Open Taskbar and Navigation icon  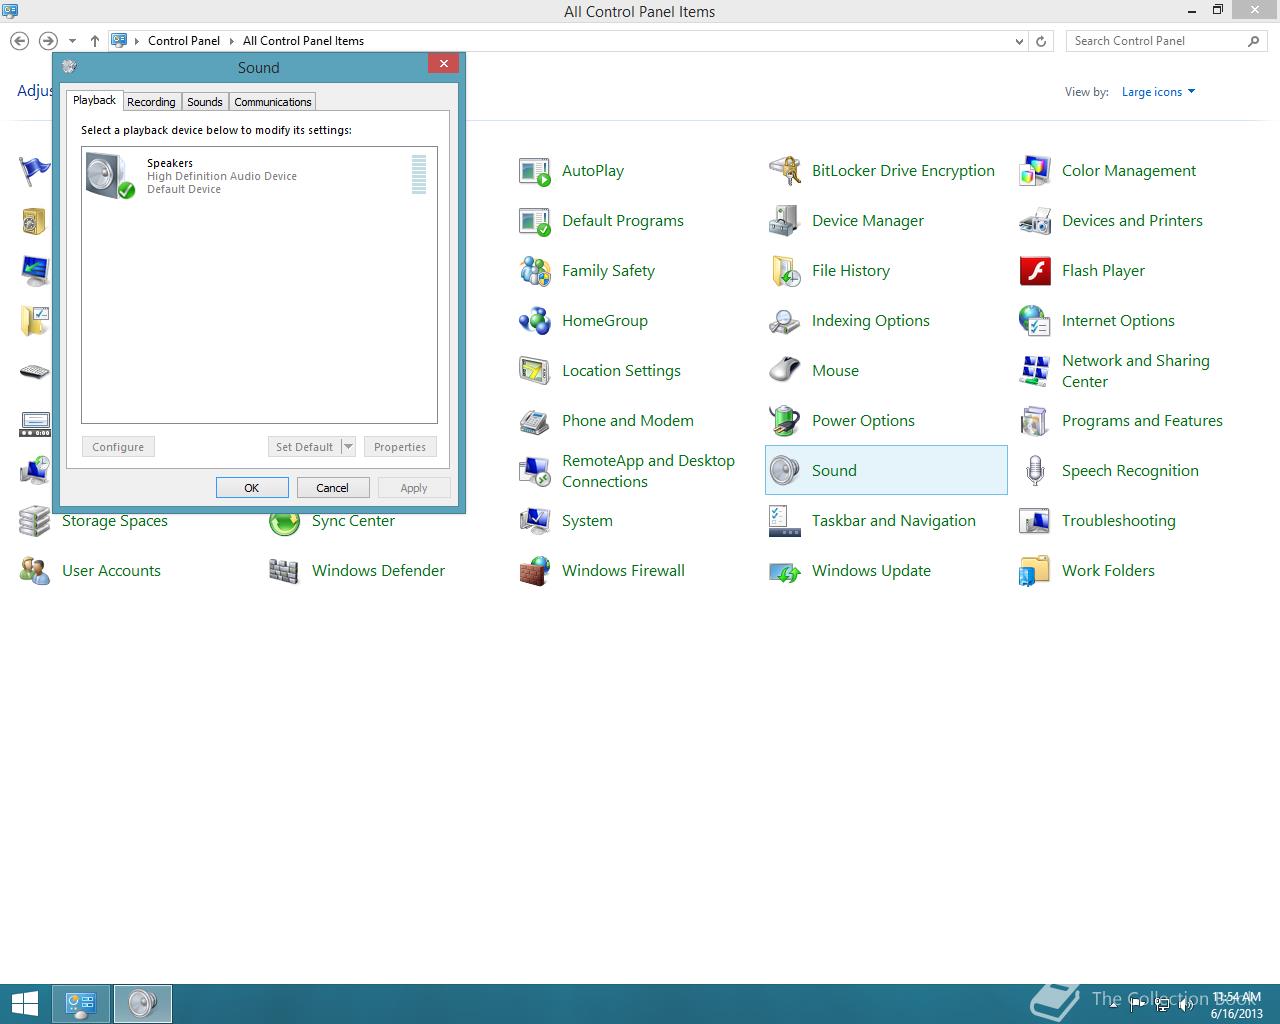click(x=785, y=521)
